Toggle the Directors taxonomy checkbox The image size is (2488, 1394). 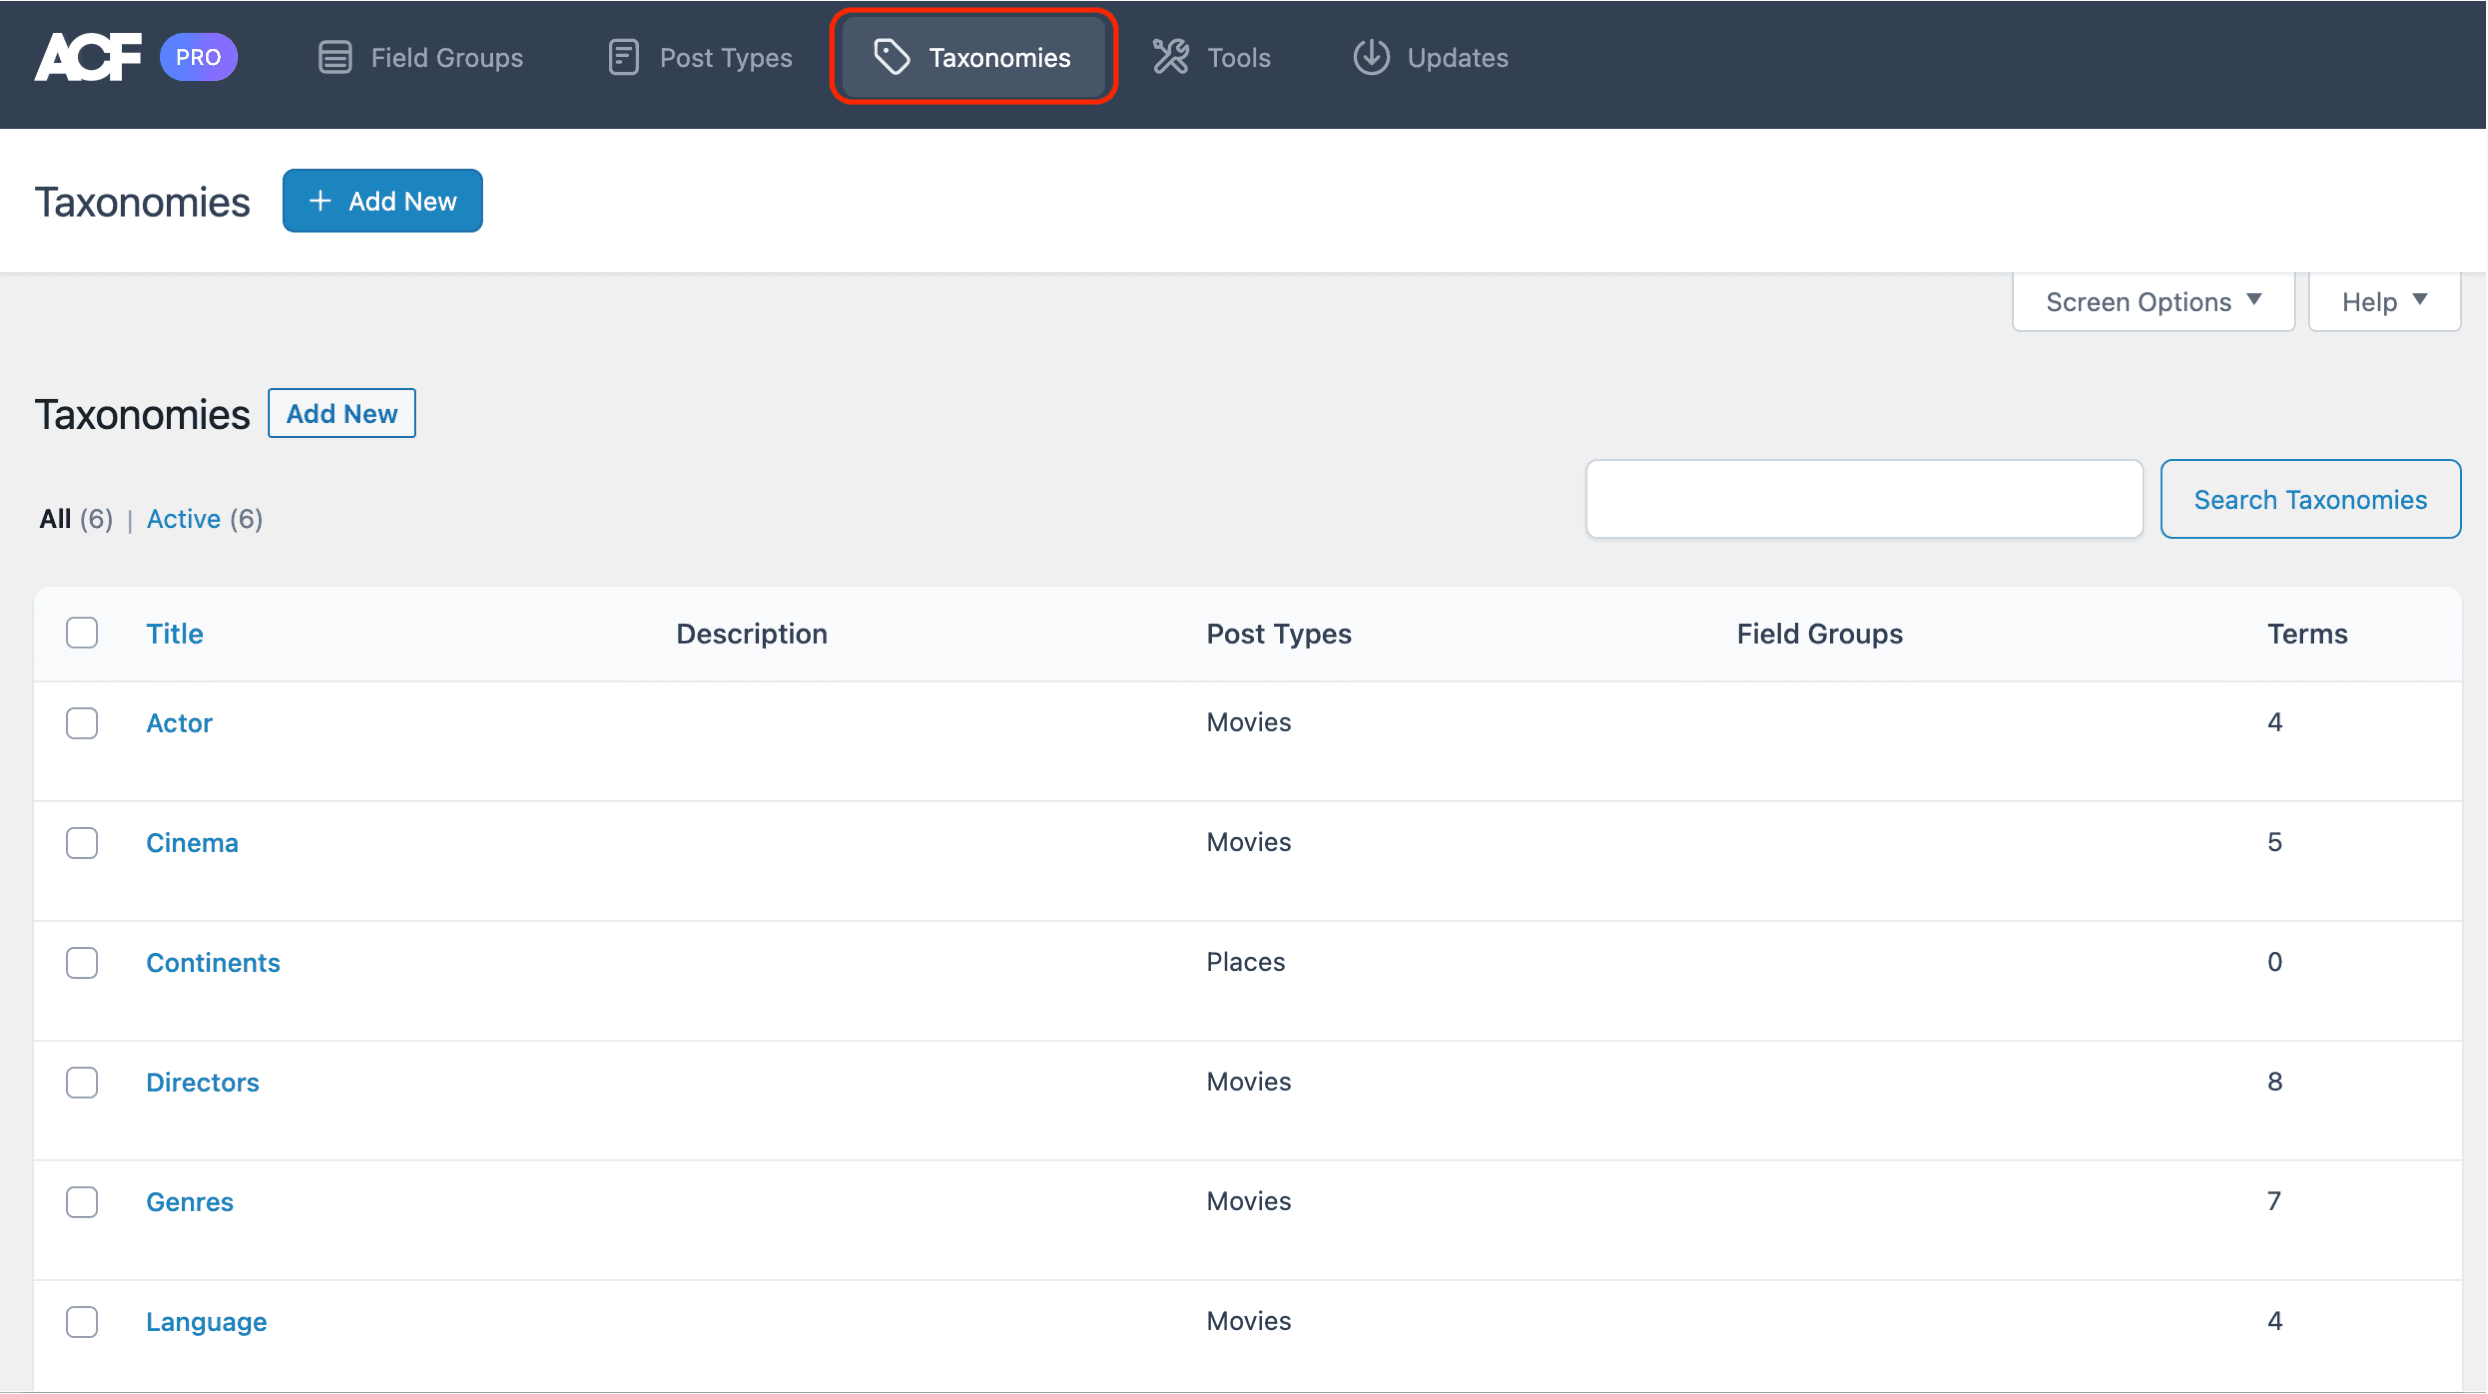point(82,1081)
